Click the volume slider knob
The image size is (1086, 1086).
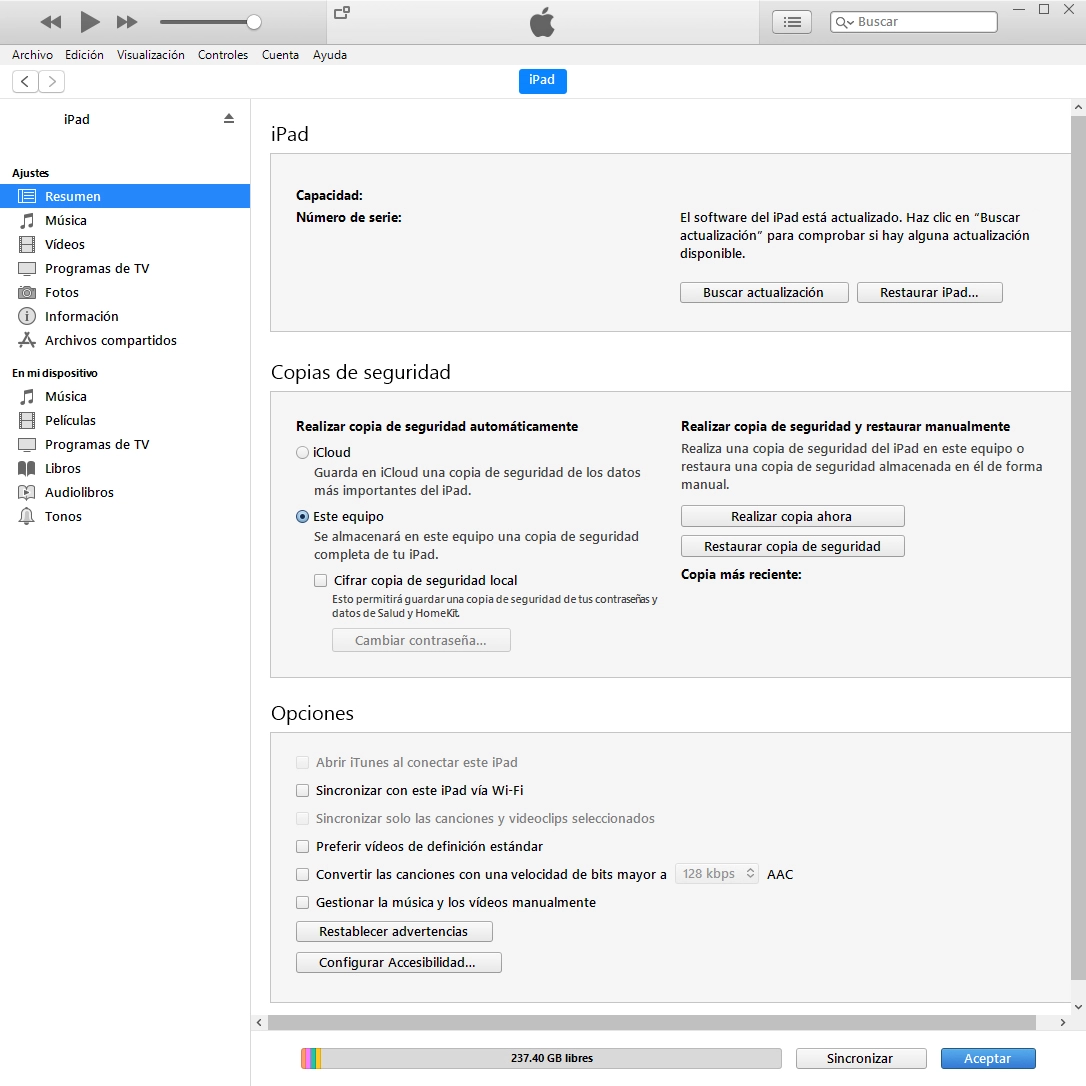click(254, 22)
